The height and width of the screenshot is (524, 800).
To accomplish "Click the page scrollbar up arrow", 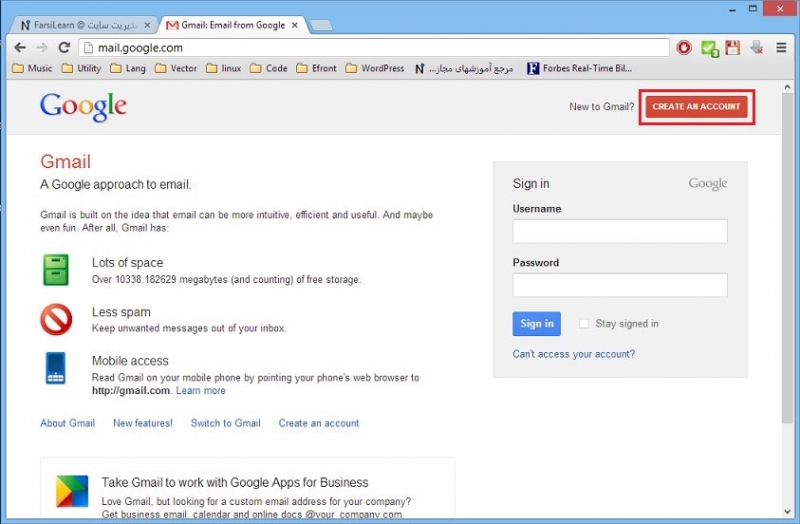I will pyautogui.click(x=787, y=87).
